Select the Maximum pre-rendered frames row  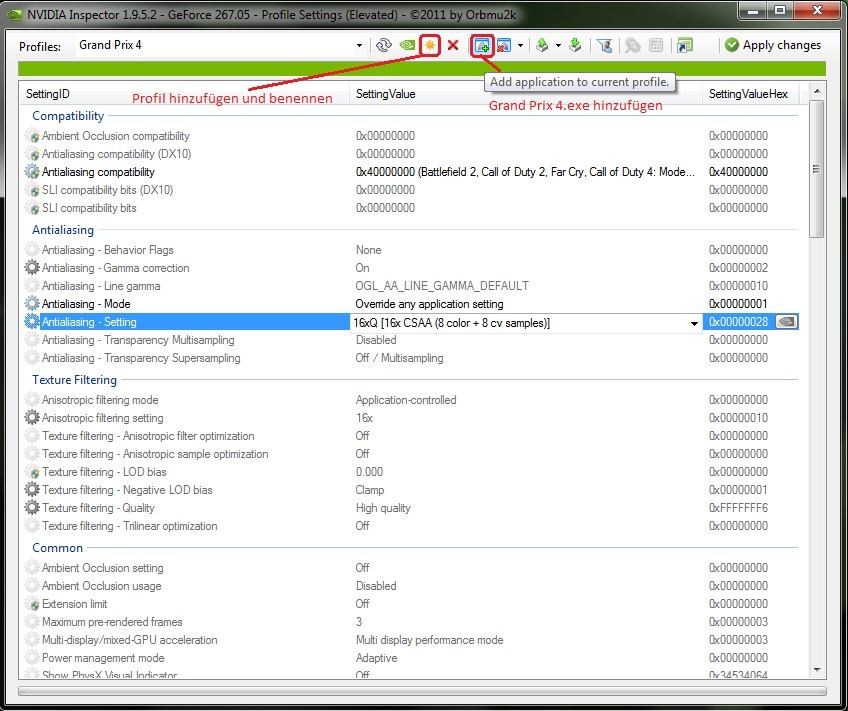tap(411, 622)
